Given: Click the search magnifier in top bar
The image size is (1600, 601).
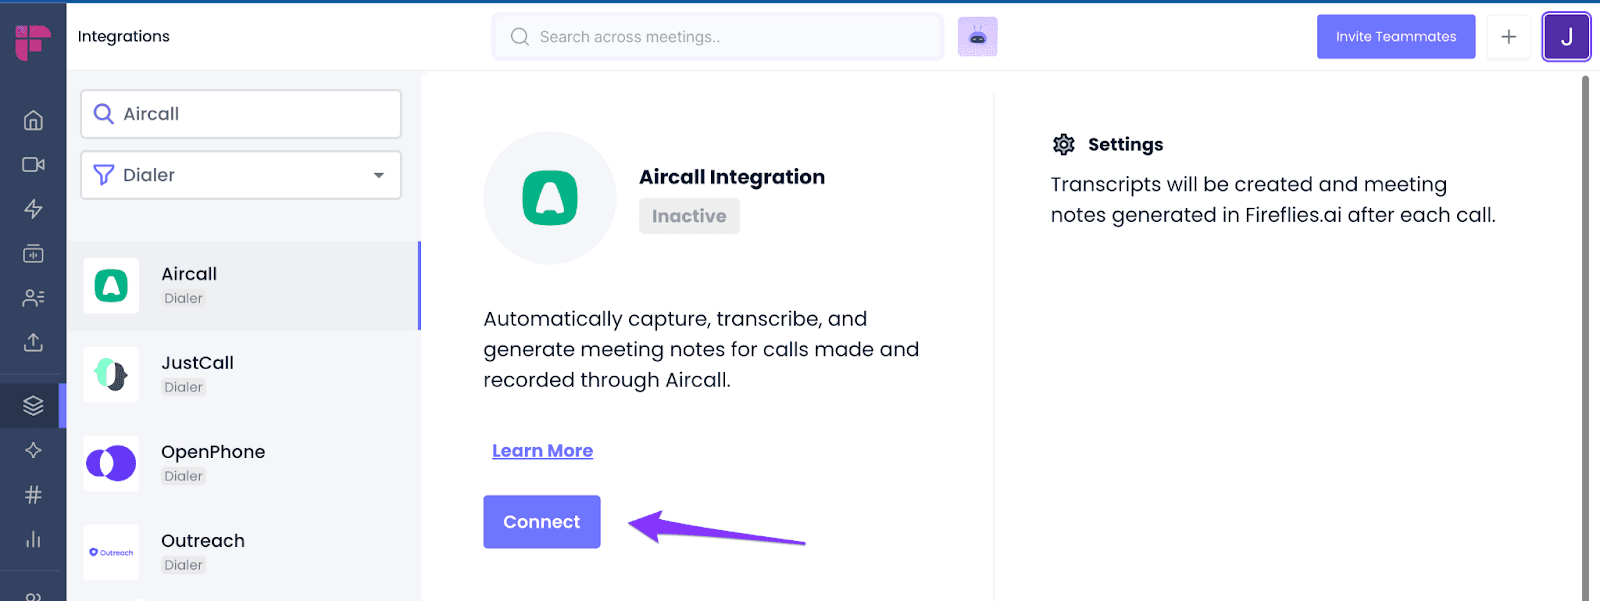Looking at the screenshot, I should pos(519,37).
